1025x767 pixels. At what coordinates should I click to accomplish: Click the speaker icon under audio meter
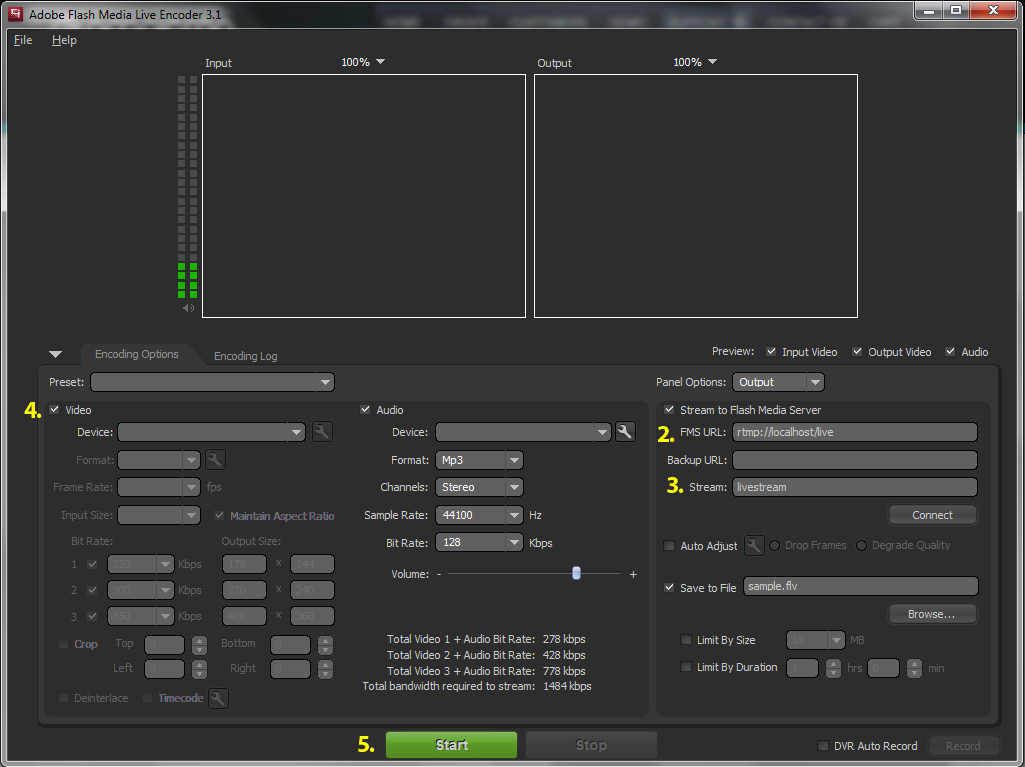click(x=188, y=308)
